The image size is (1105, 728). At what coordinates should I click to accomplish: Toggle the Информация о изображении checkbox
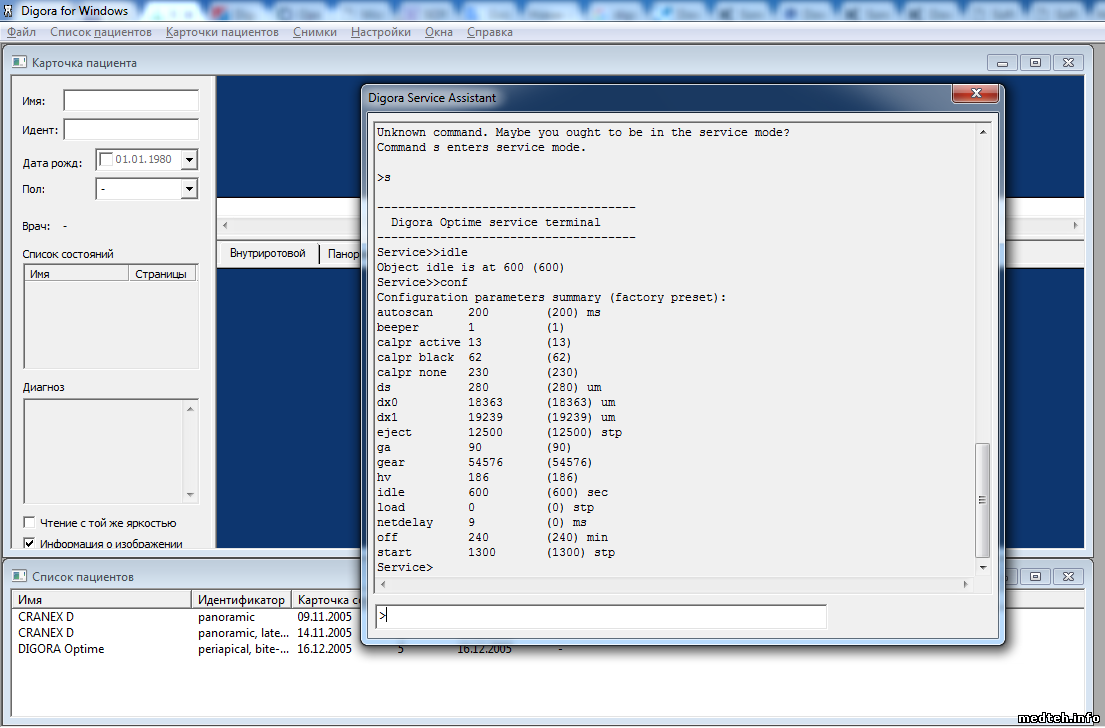(30, 544)
